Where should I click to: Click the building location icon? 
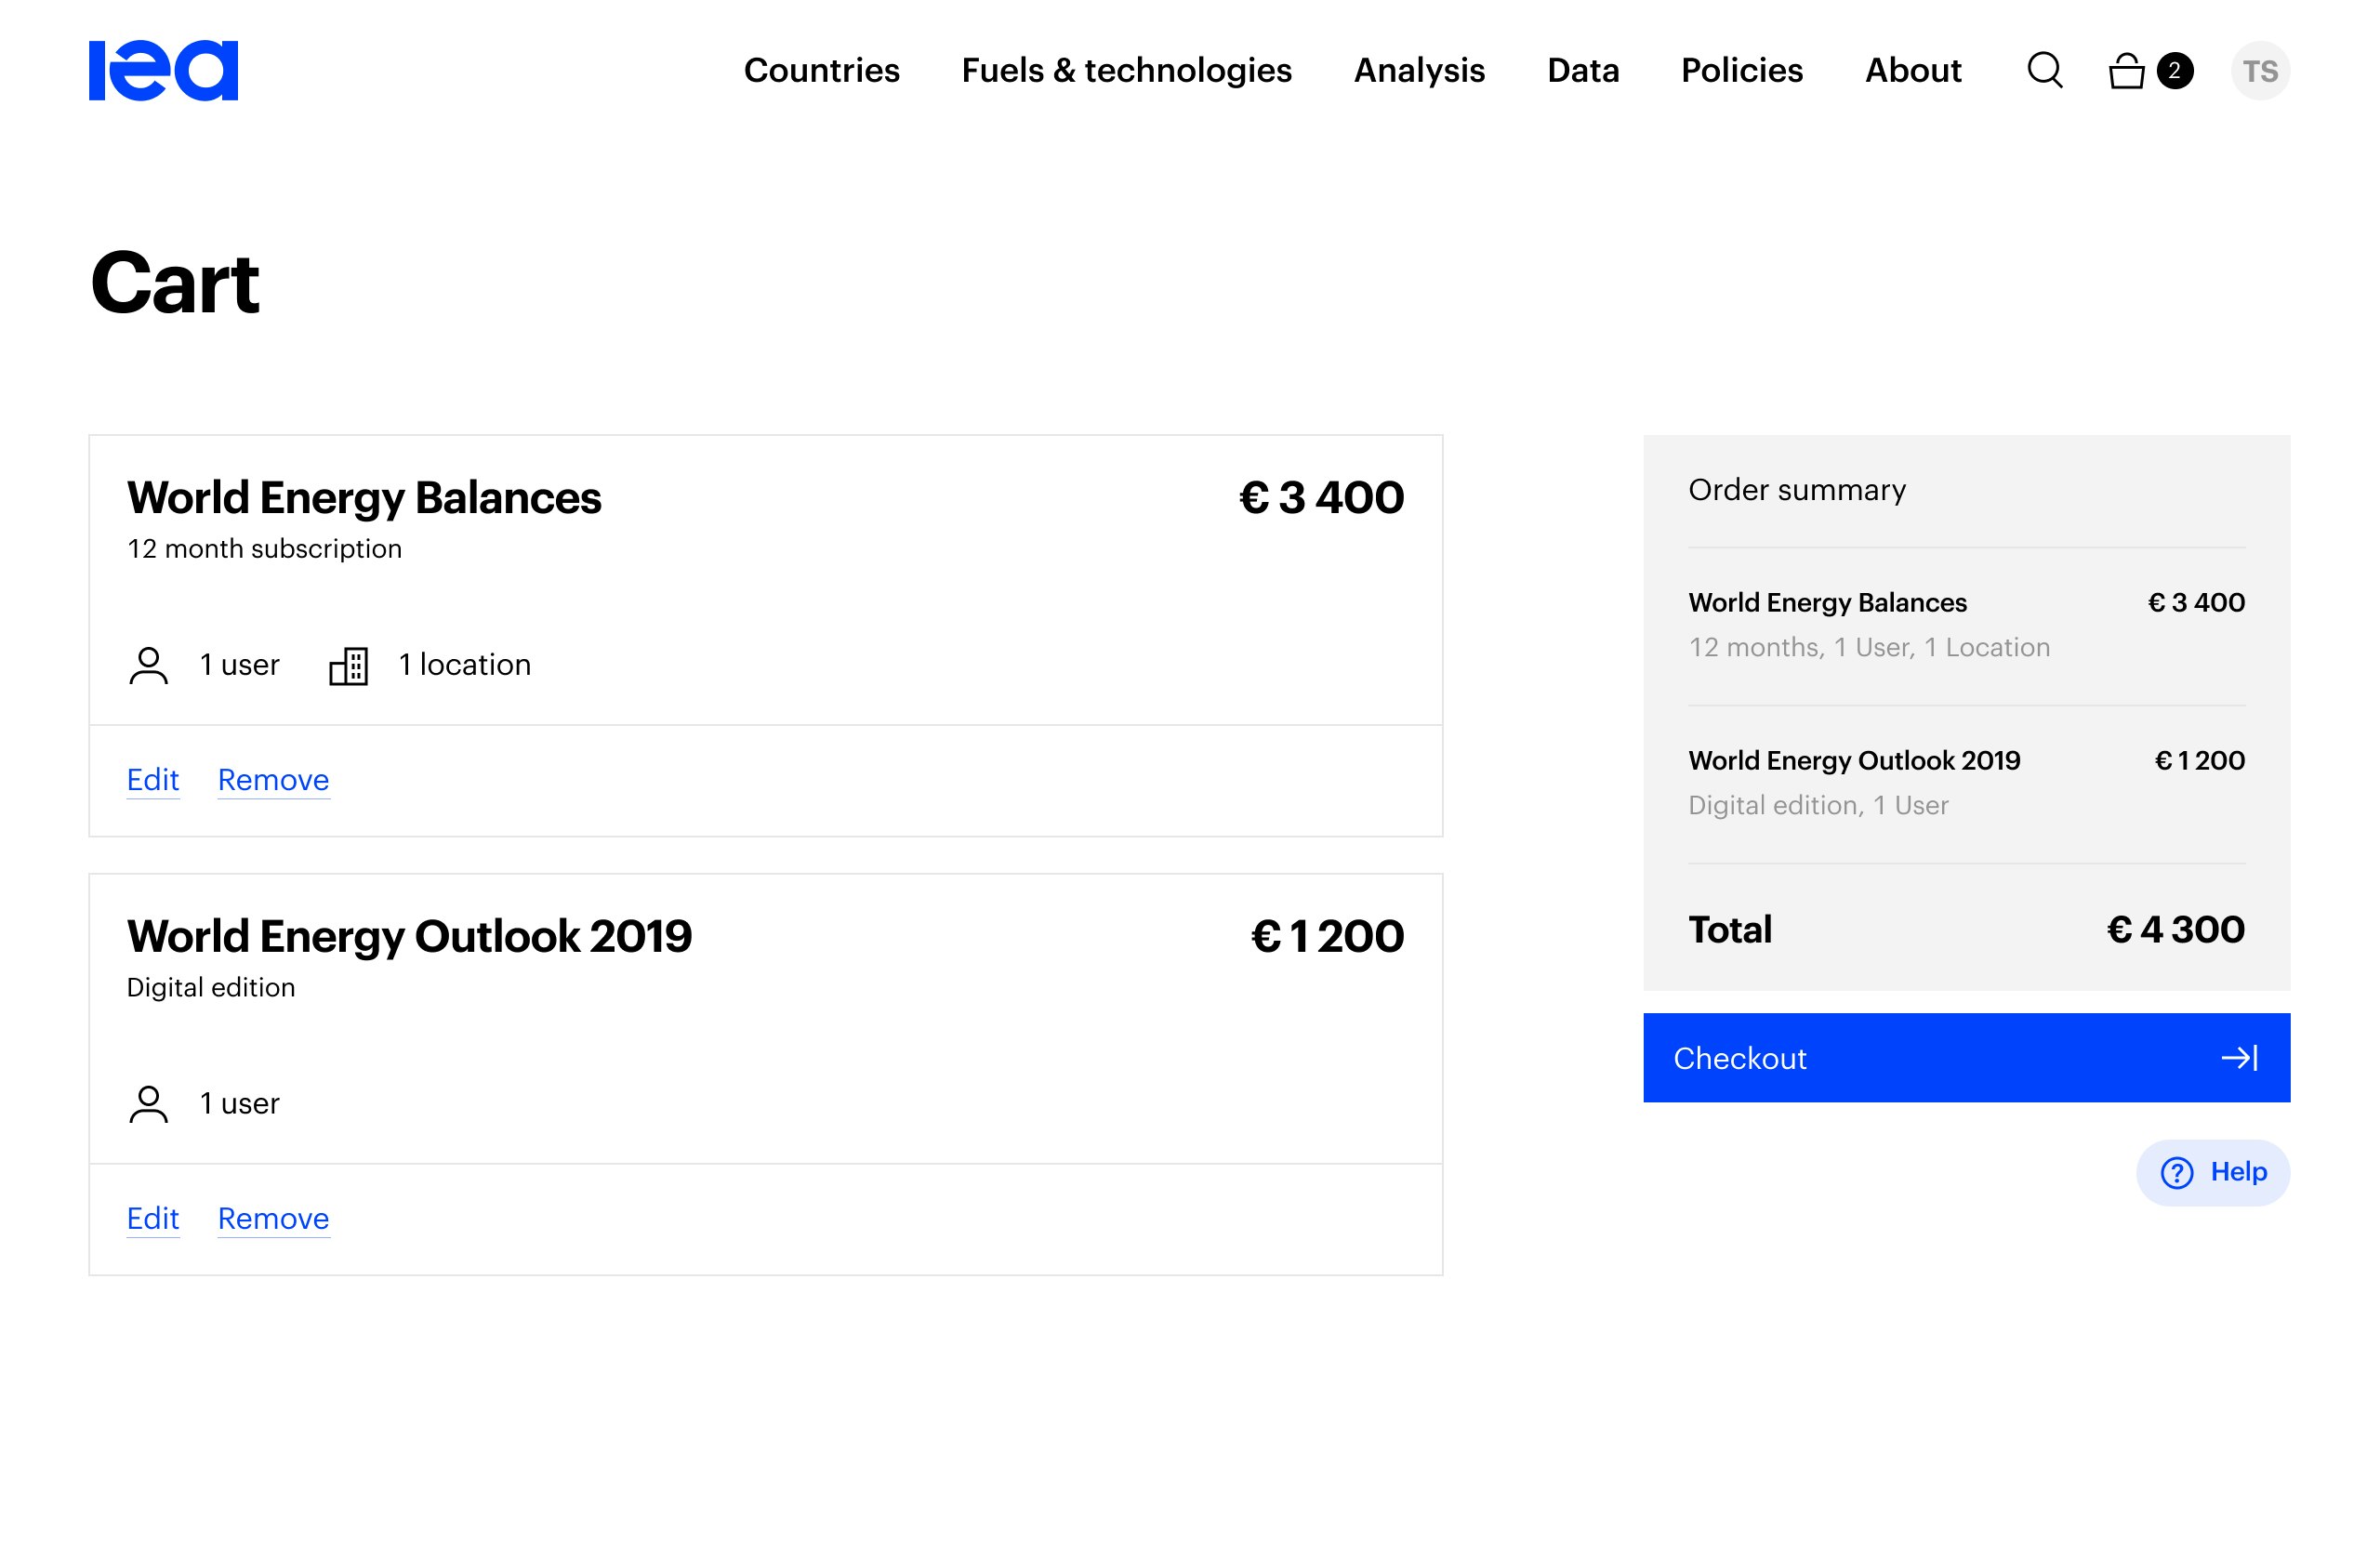(x=349, y=666)
